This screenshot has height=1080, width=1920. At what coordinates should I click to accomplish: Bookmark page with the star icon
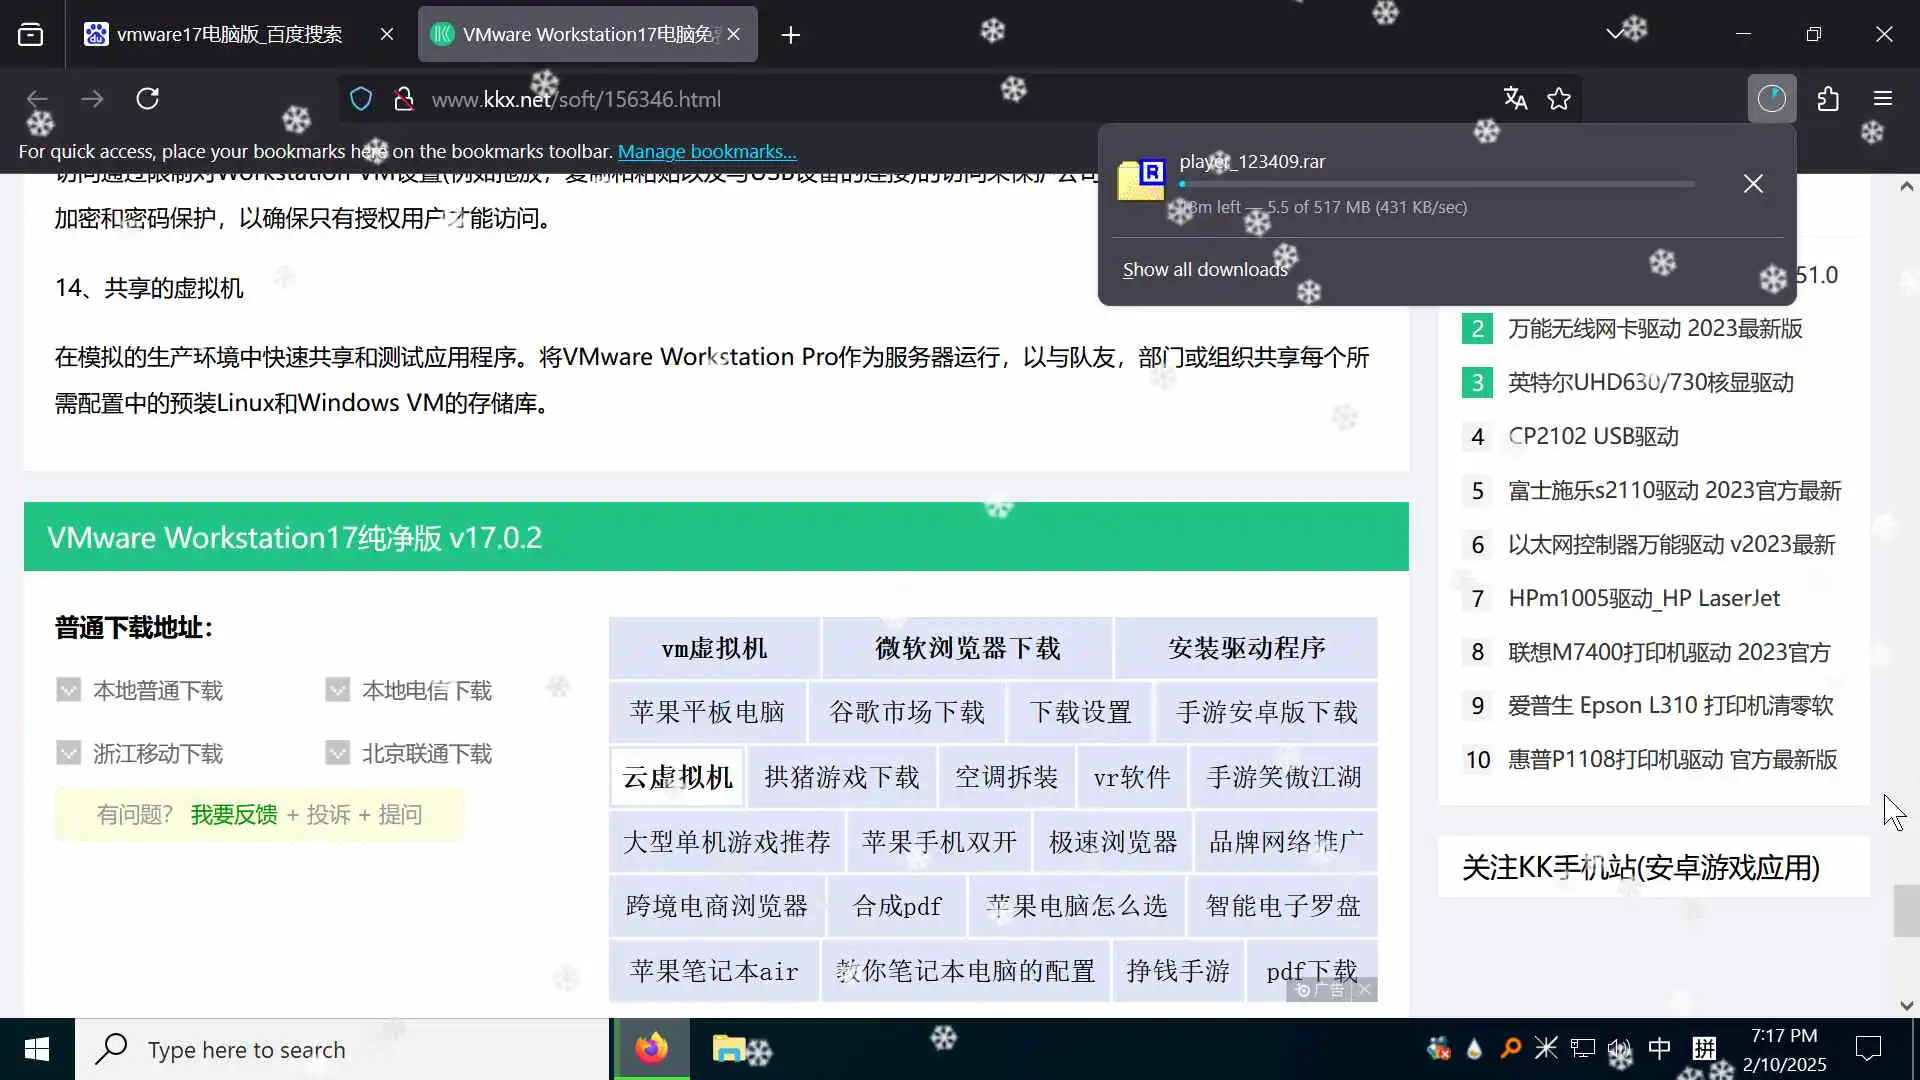(x=1559, y=99)
